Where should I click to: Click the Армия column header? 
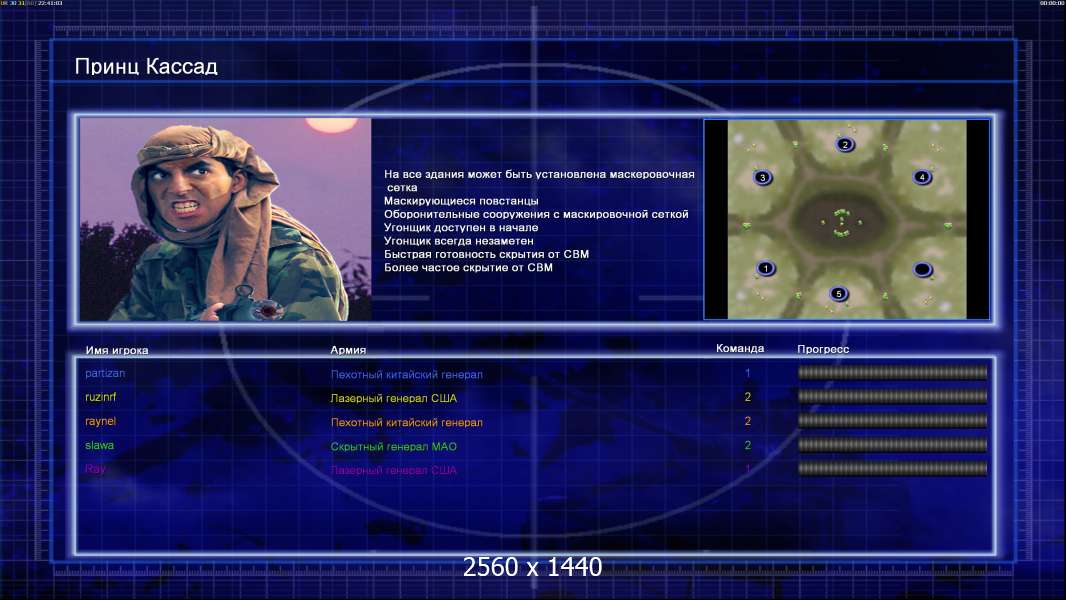(348, 350)
